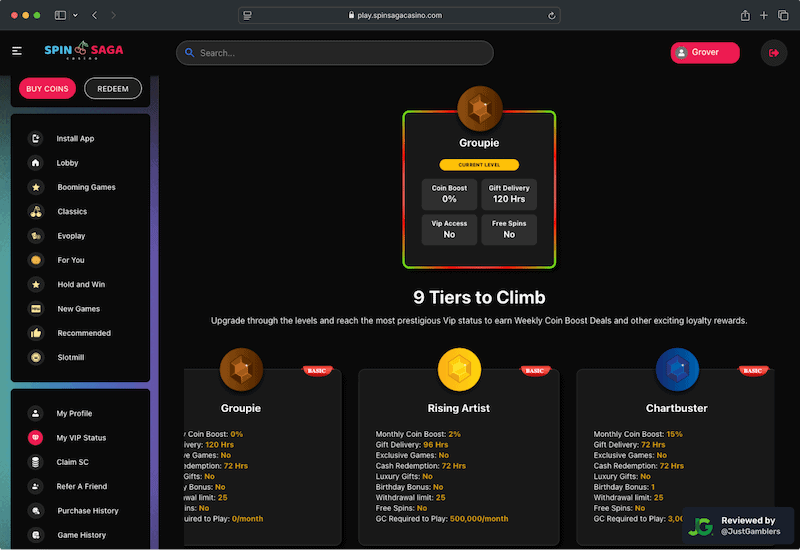The height and width of the screenshot is (550, 800).
Task: Click the Classics cherries icon
Action: coord(36,212)
